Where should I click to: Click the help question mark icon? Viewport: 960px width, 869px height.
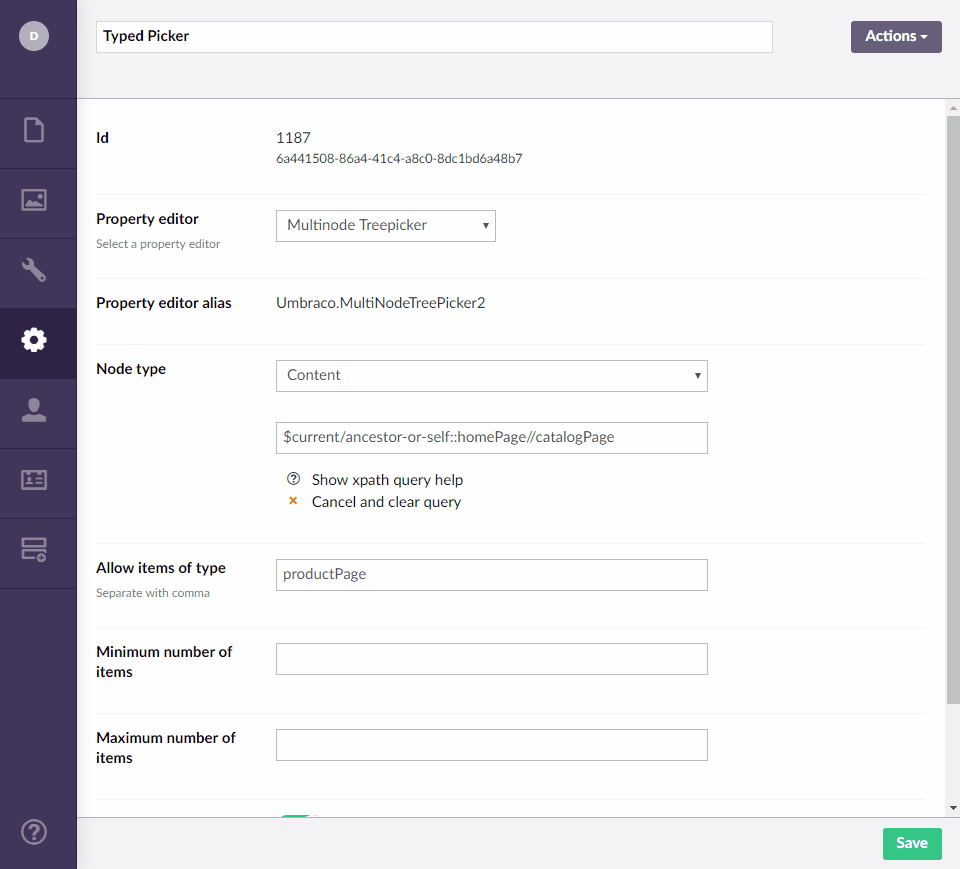(x=35, y=831)
